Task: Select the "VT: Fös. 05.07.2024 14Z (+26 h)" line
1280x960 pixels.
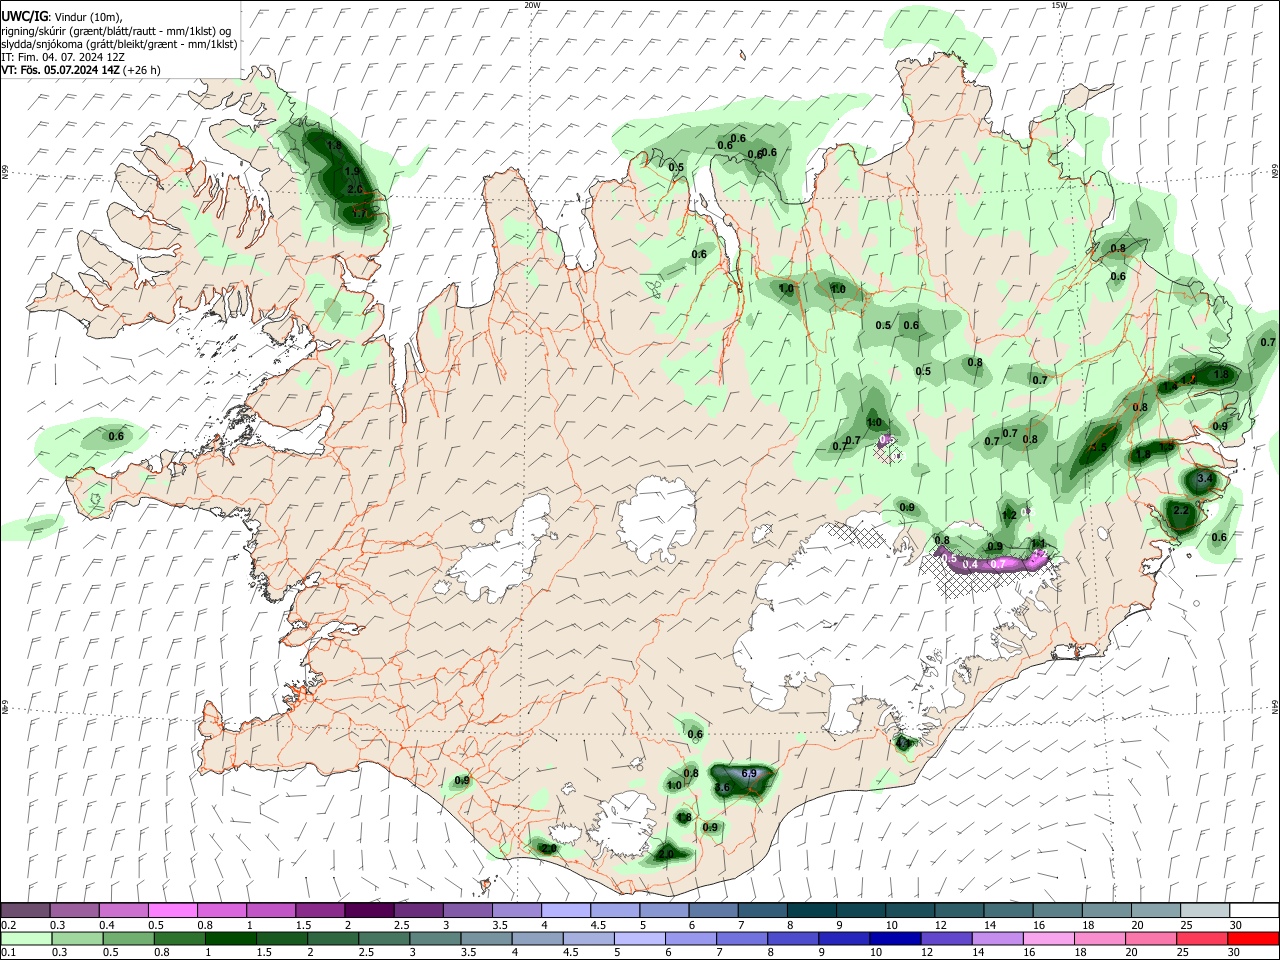Action: click(x=81, y=70)
